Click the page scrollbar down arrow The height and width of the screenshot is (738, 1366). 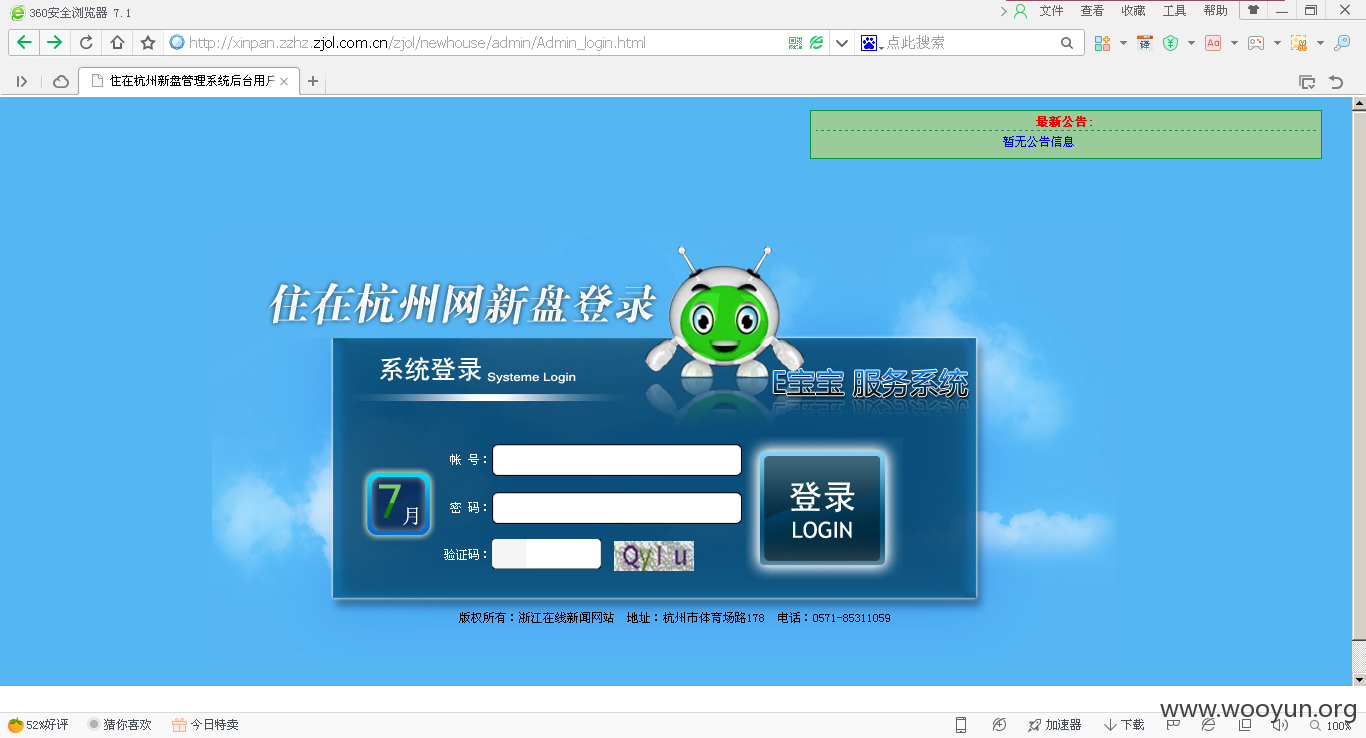1359,679
